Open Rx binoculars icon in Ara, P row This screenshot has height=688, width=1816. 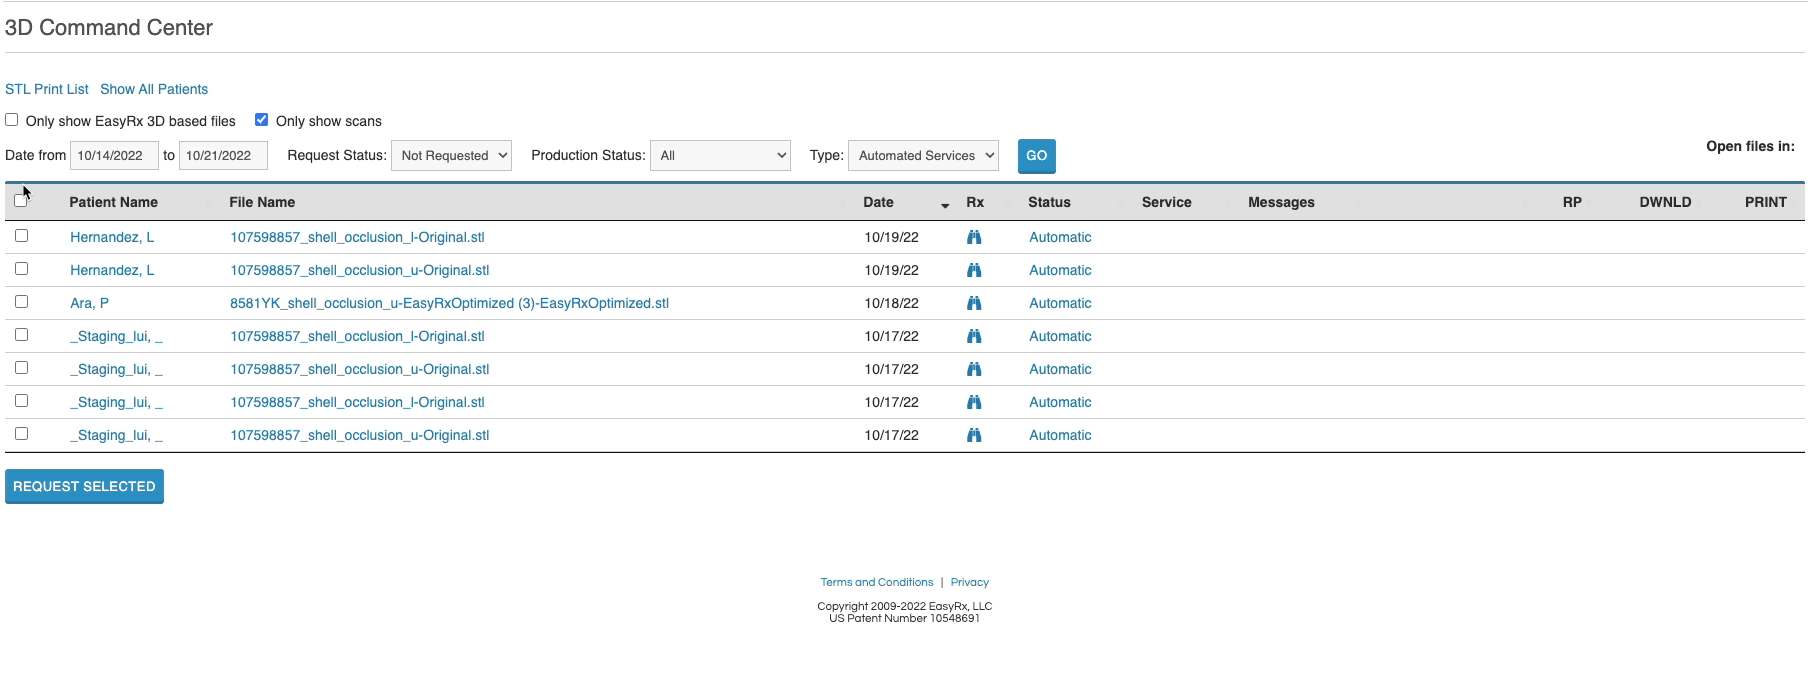click(x=974, y=304)
